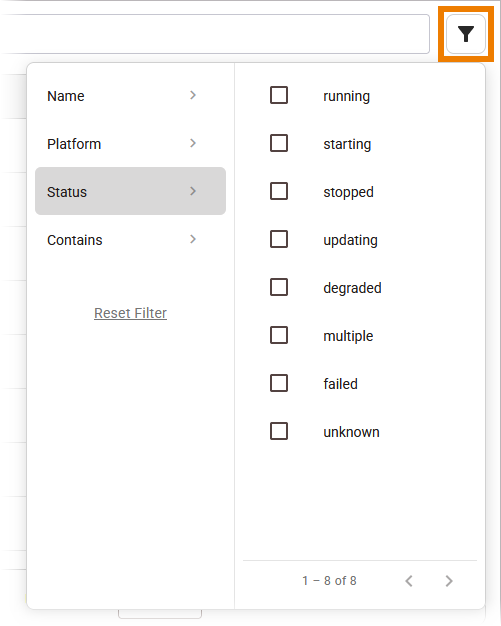Screen dimensions: 501x626
Task: Click the 'running' label text
Action: tap(347, 96)
